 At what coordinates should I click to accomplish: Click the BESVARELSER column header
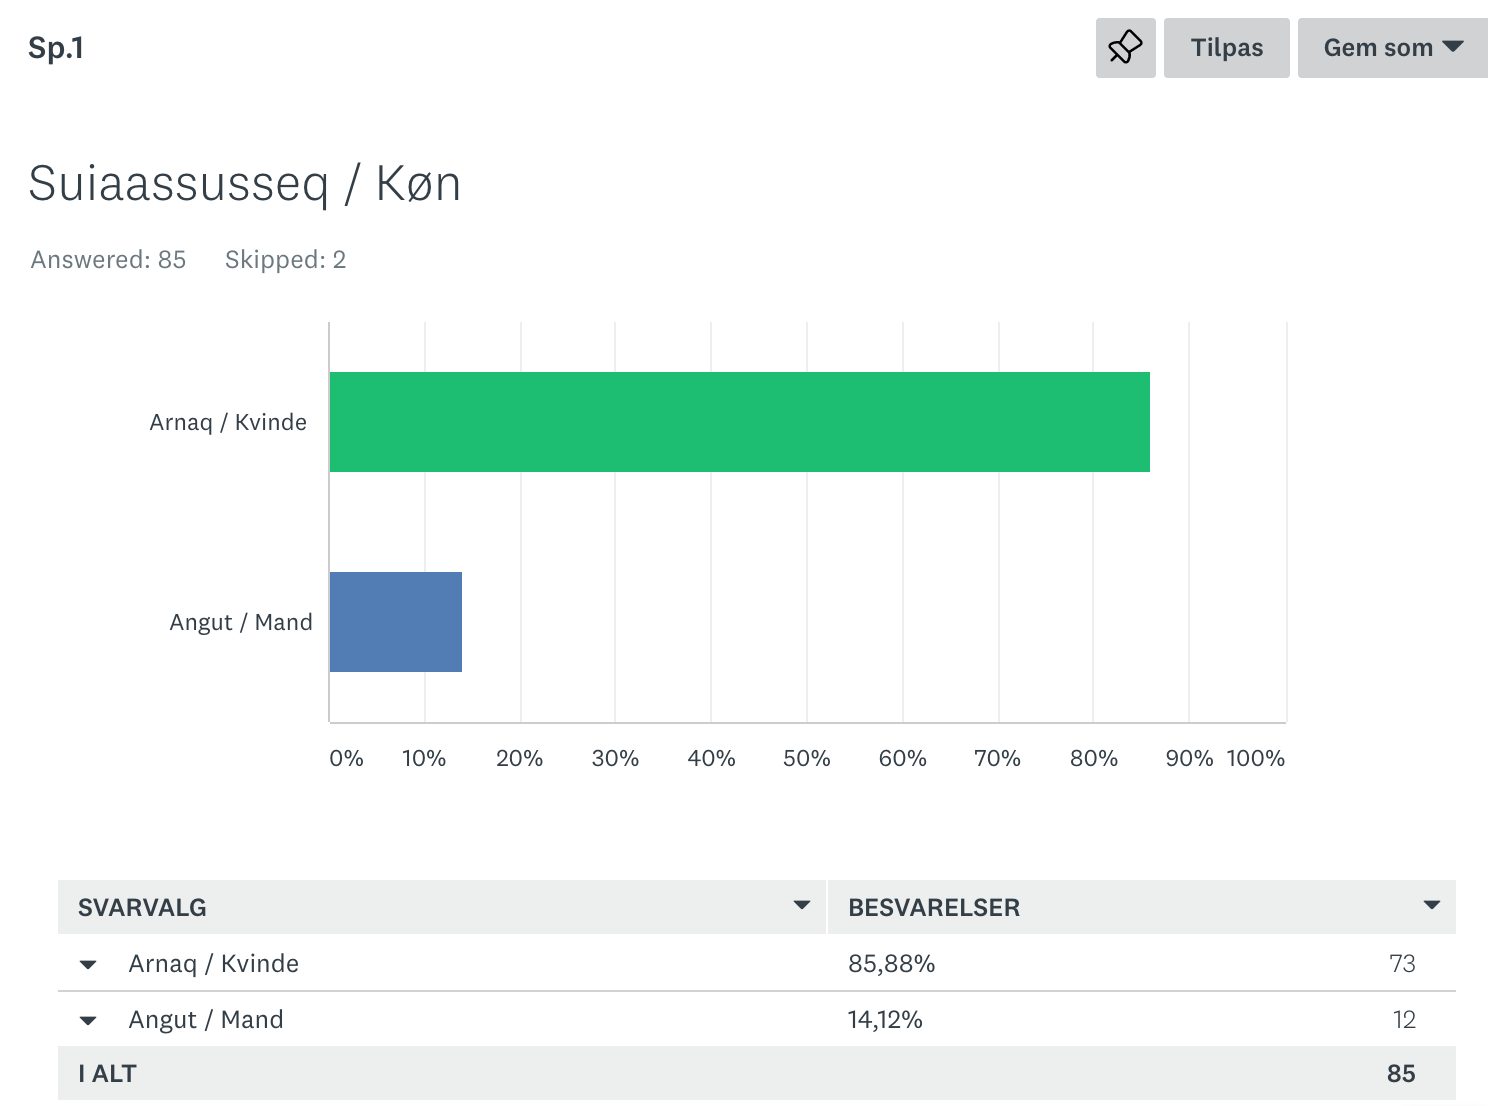pos(933,908)
